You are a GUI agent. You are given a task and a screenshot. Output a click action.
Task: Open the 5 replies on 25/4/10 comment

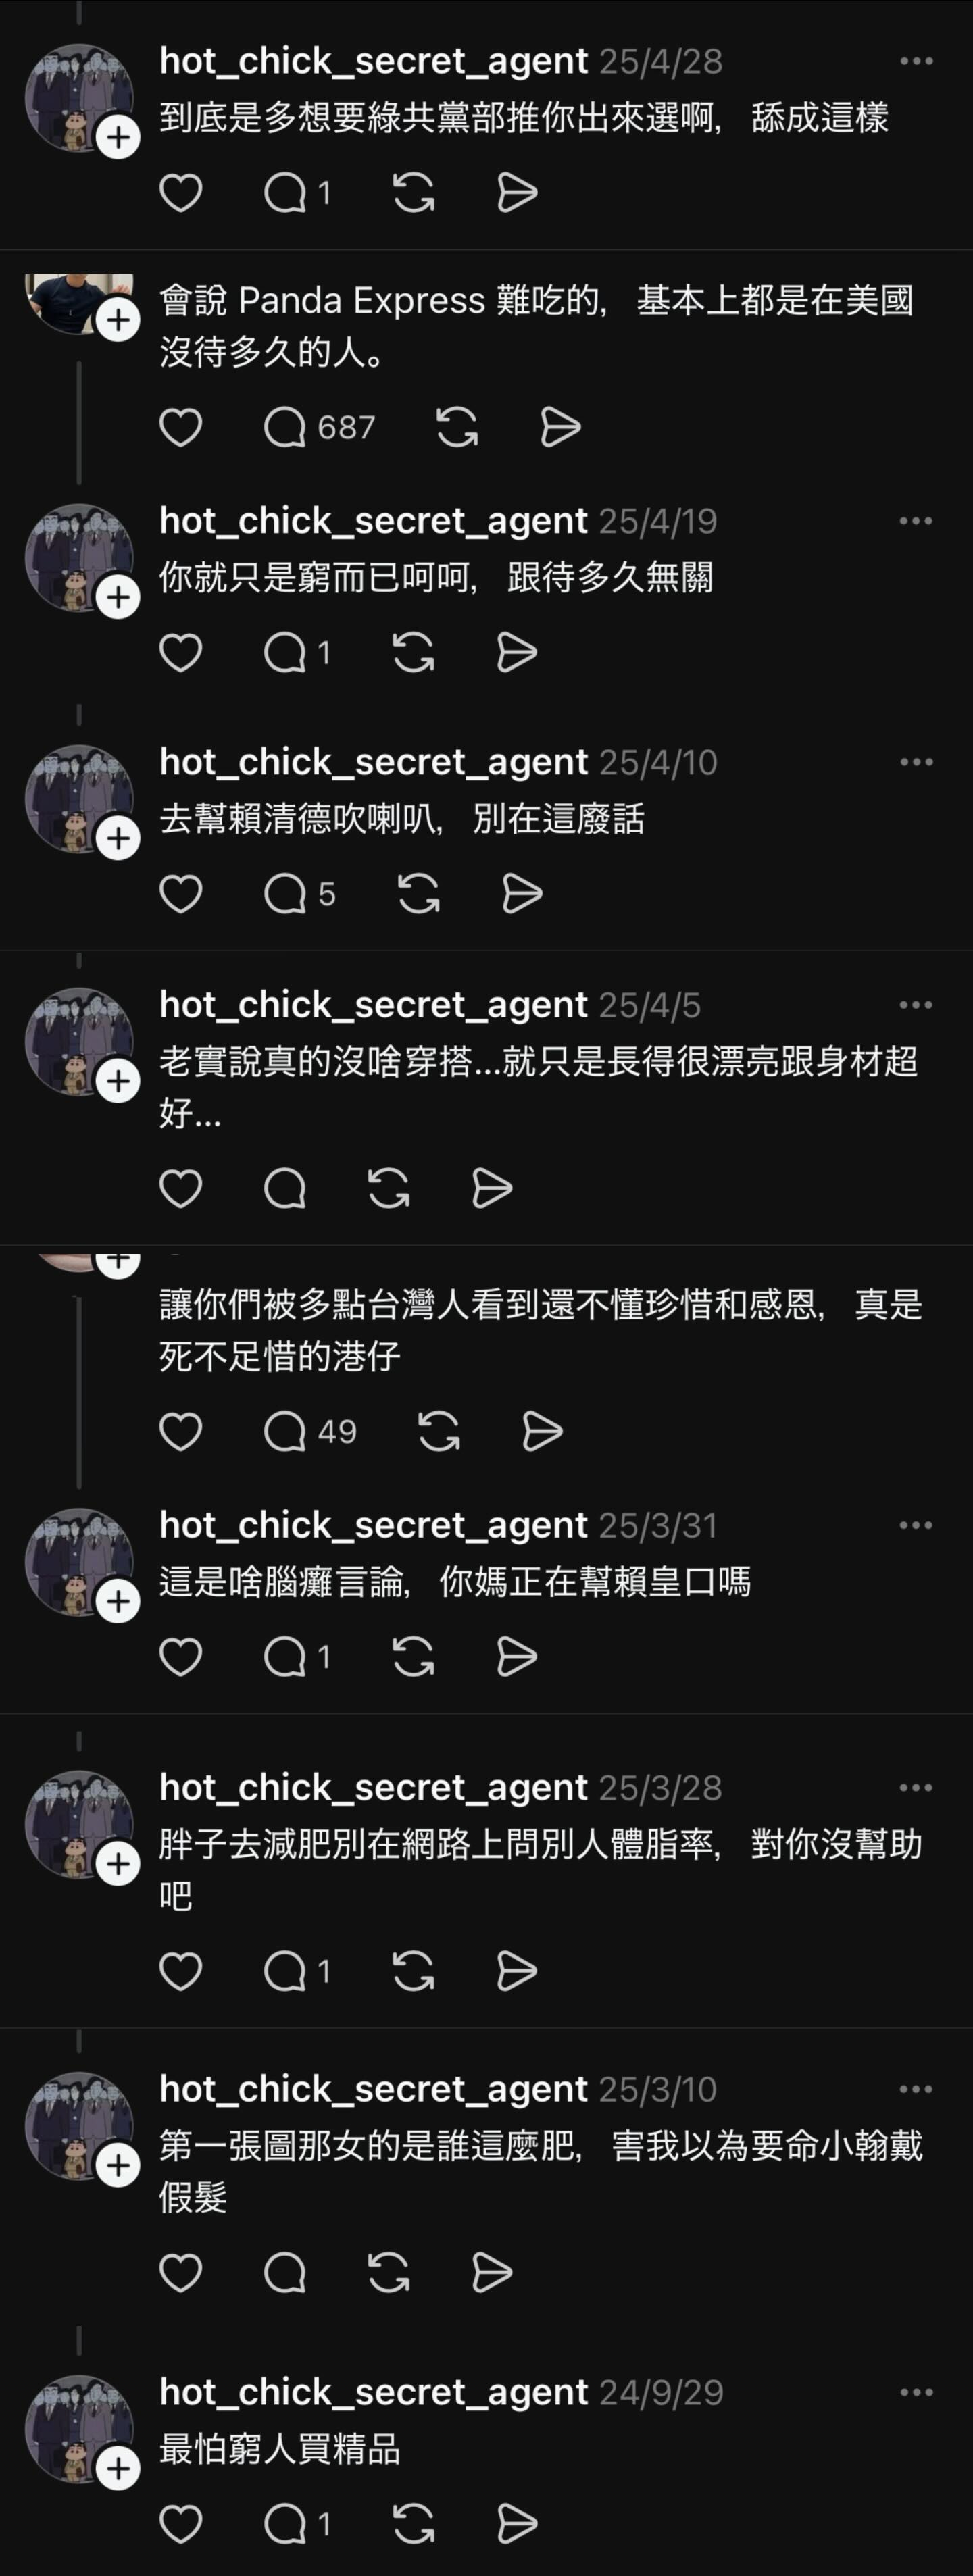299,894
